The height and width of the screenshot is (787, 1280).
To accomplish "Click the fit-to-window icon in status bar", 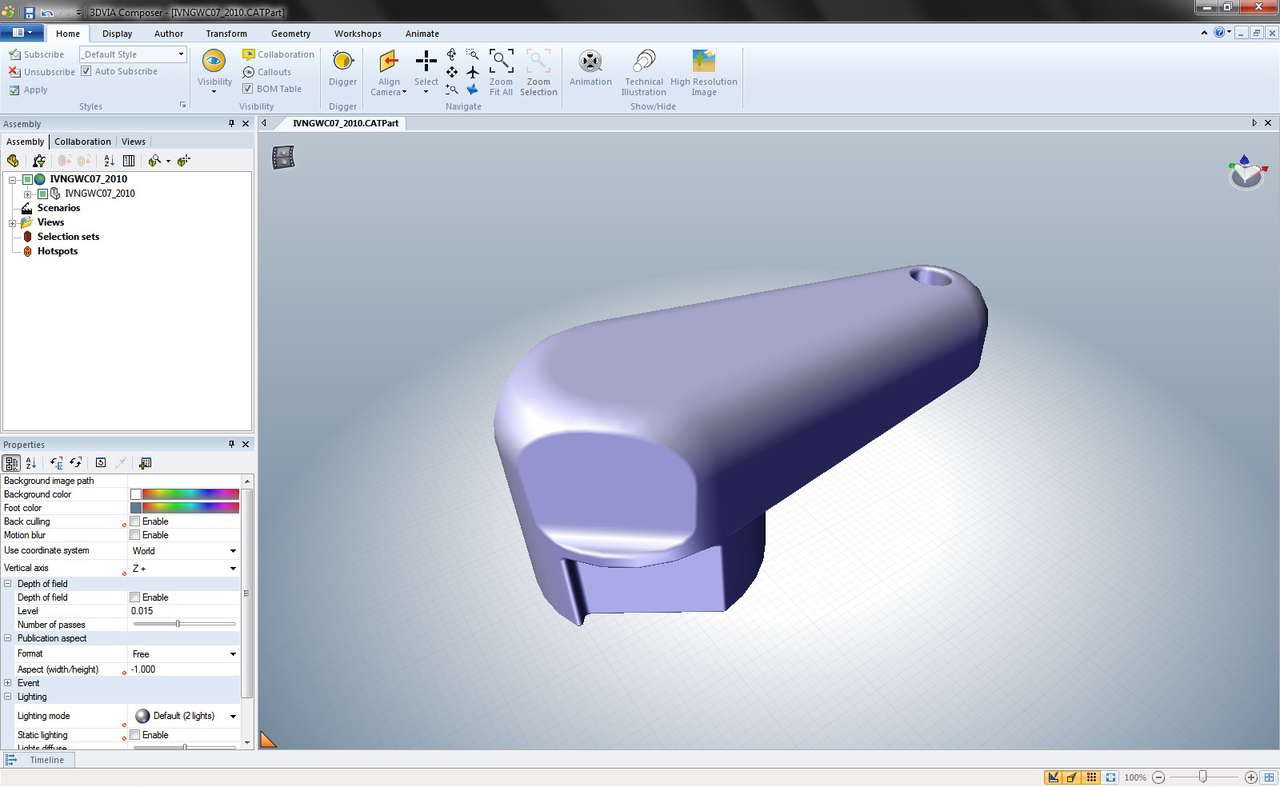I will [1110, 777].
